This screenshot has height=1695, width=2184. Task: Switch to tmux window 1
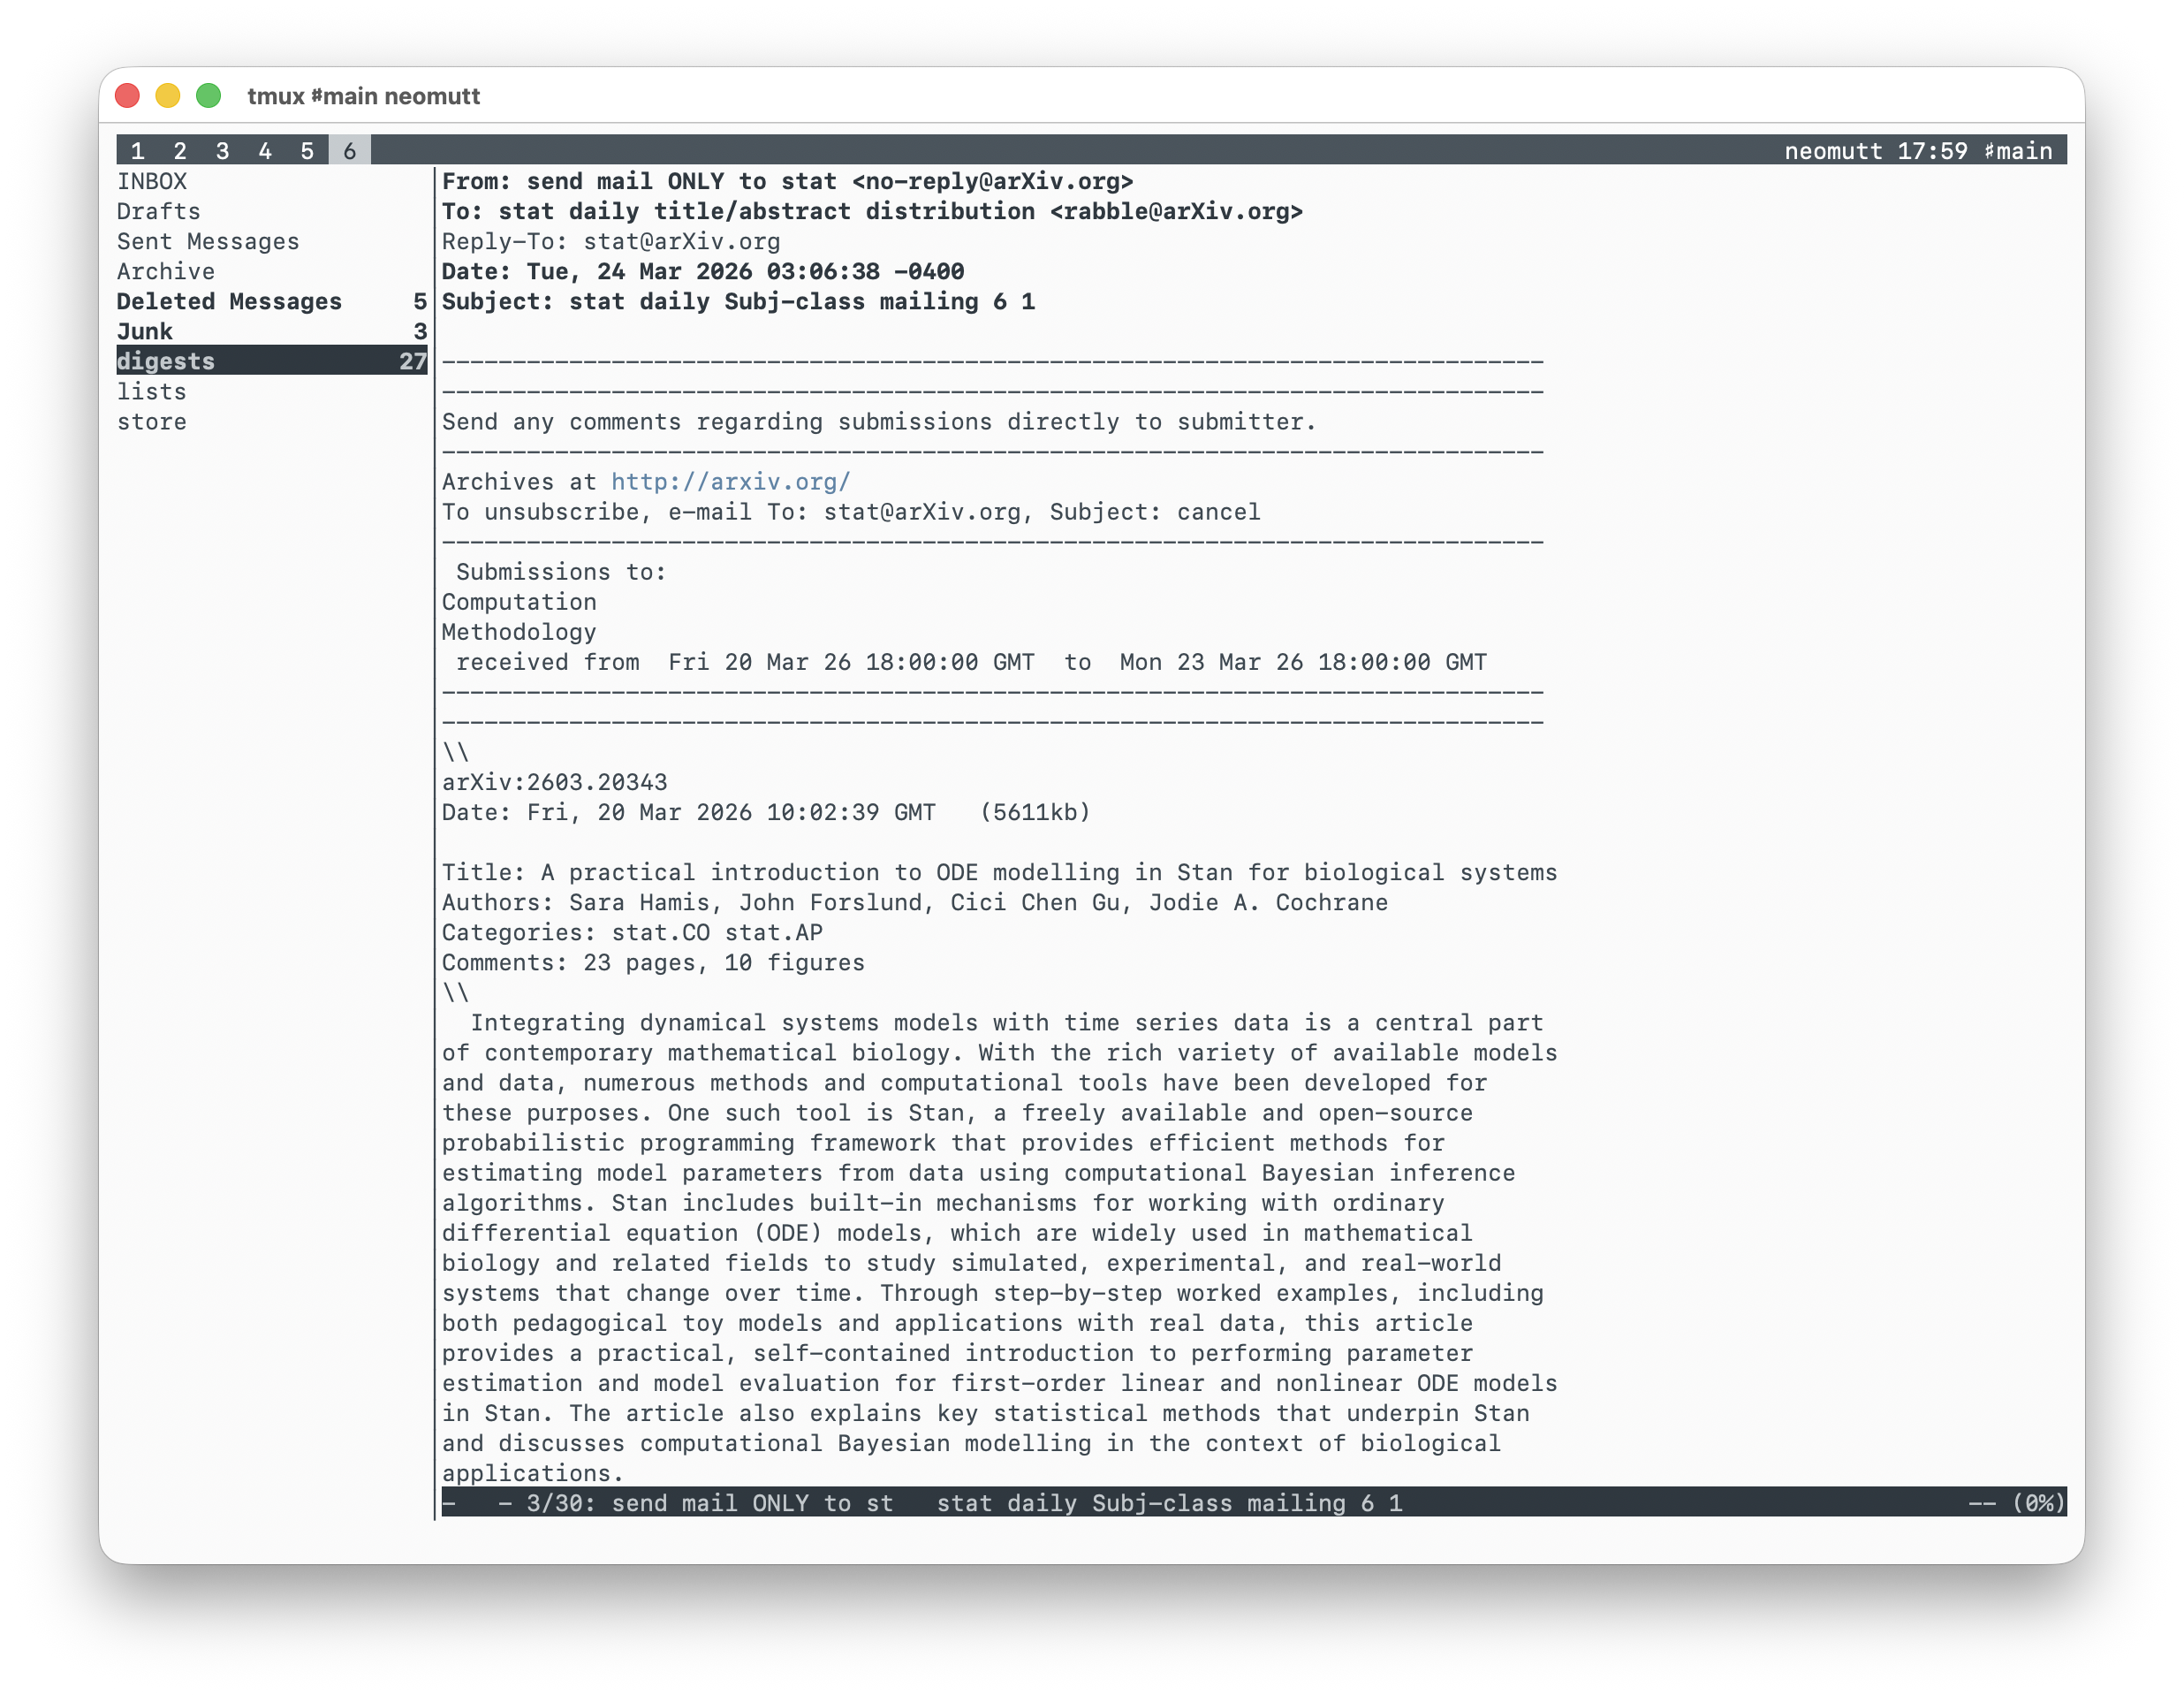pyautogui.click(x=138, y=151)
